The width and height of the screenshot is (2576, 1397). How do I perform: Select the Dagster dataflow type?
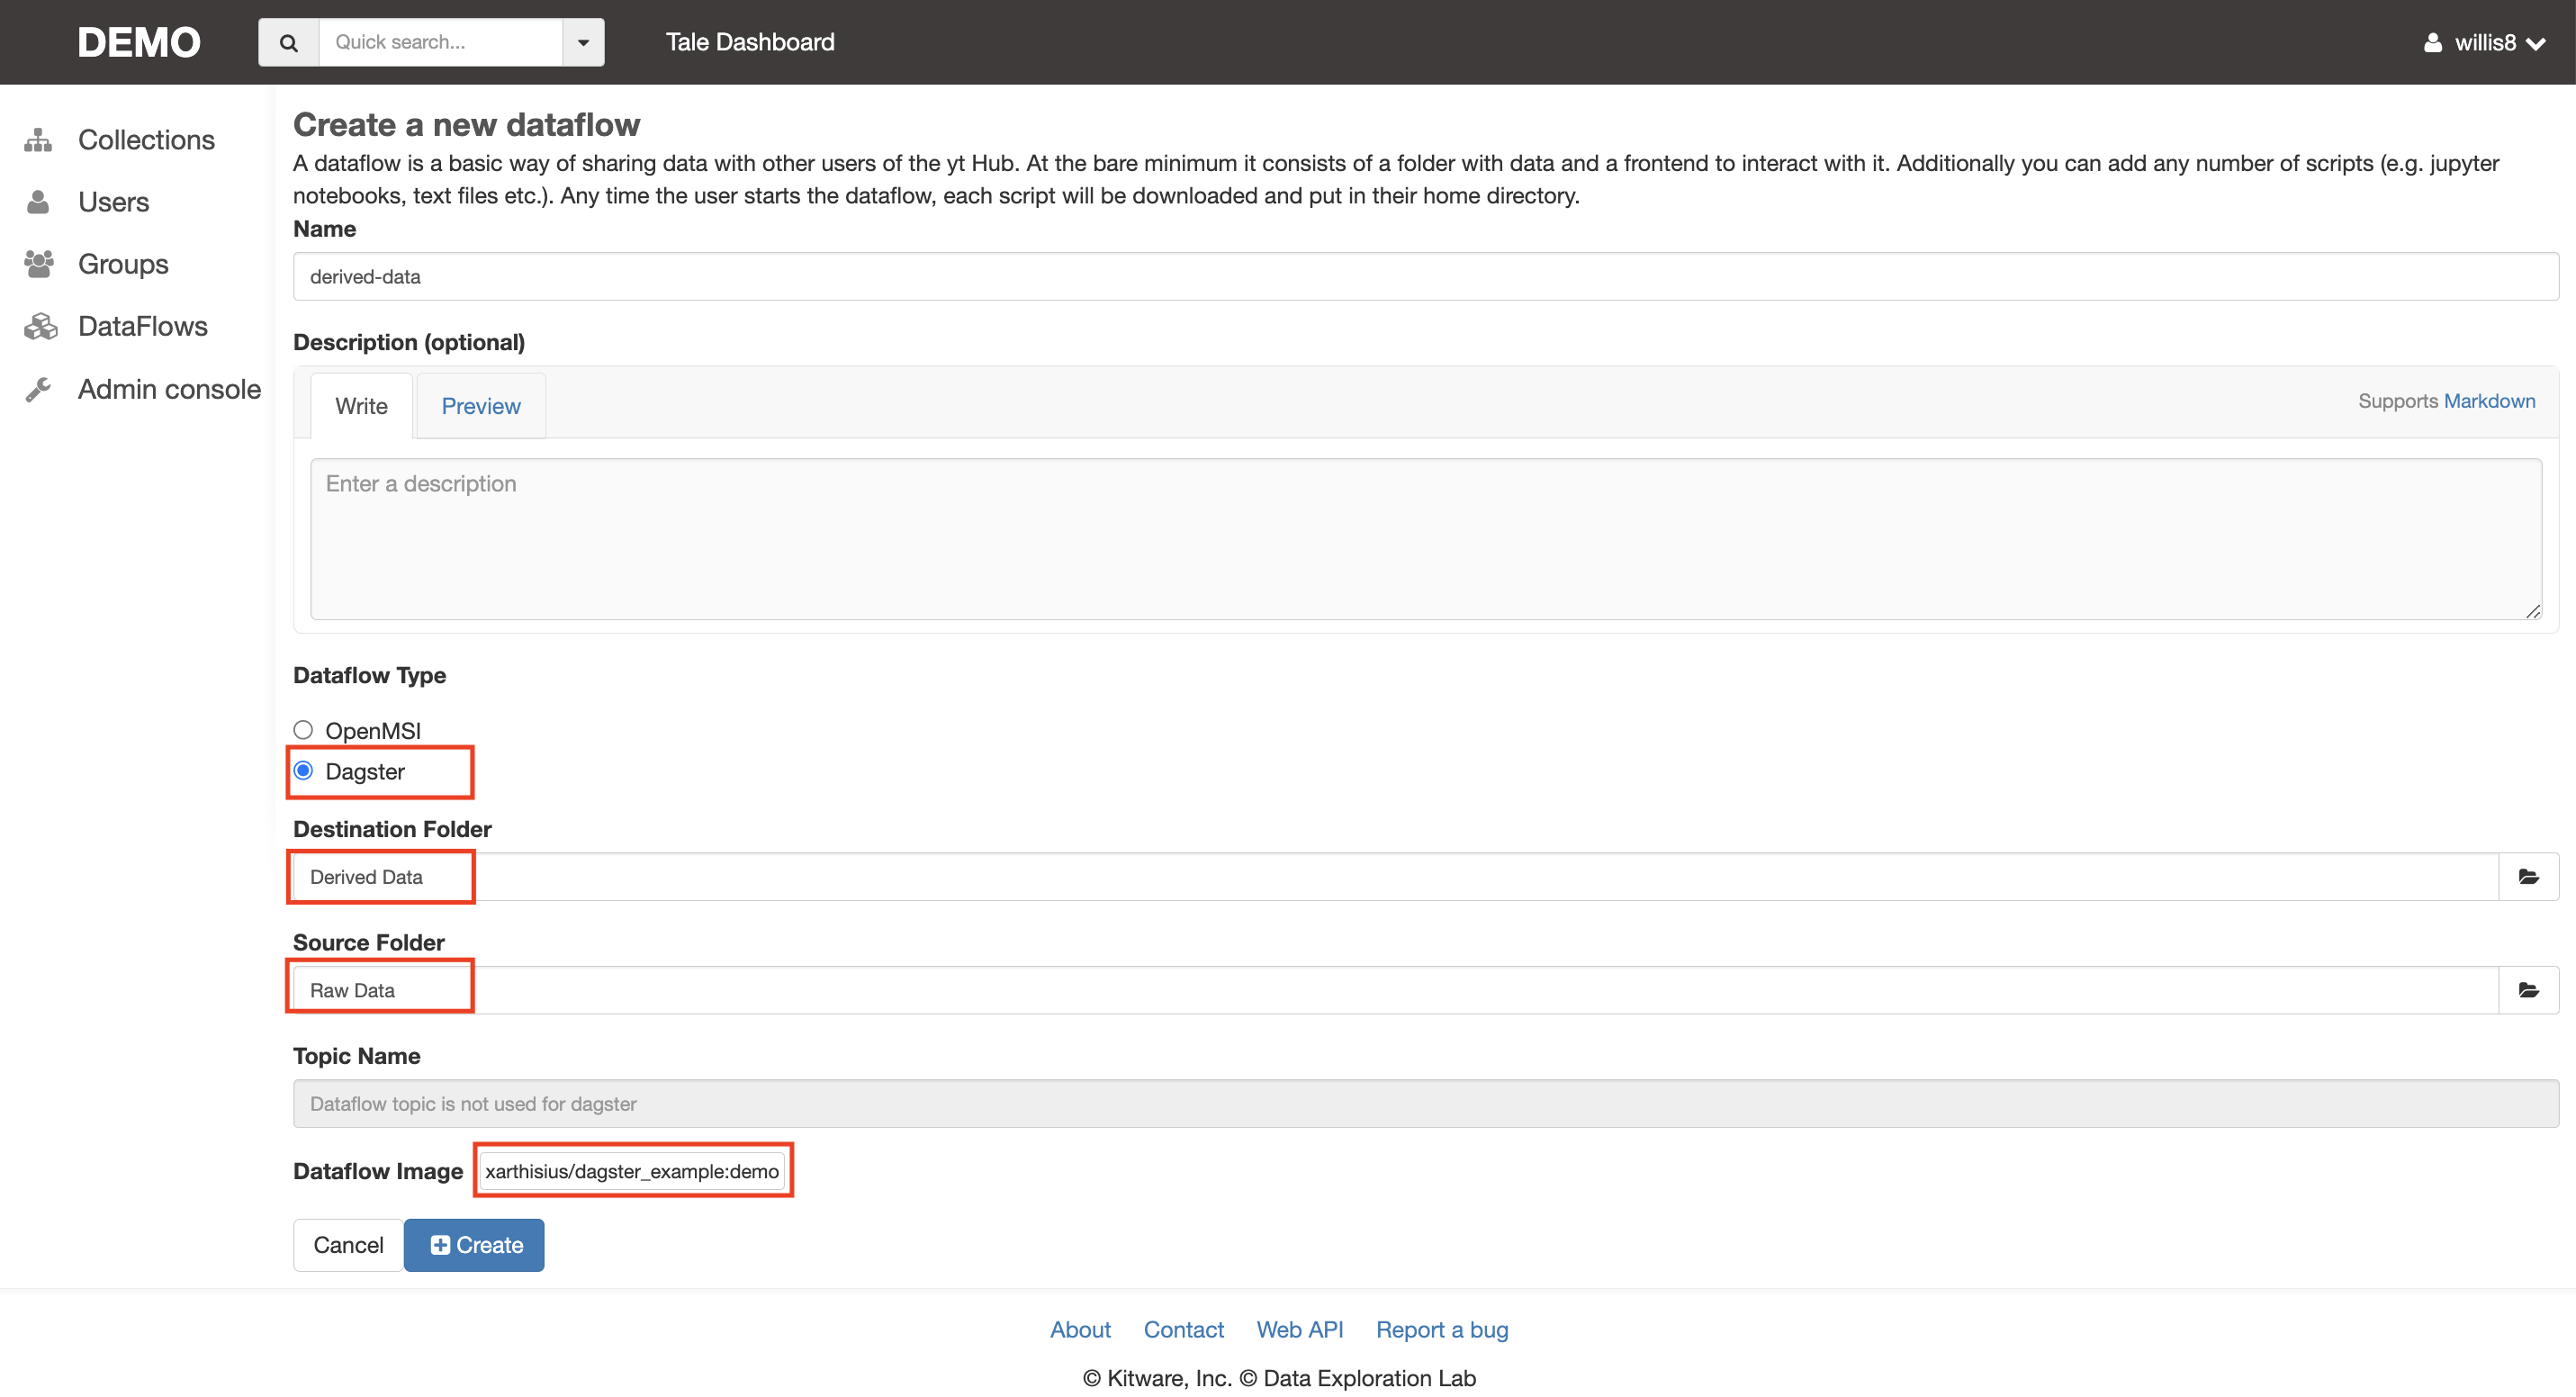(x=303, y=770)
